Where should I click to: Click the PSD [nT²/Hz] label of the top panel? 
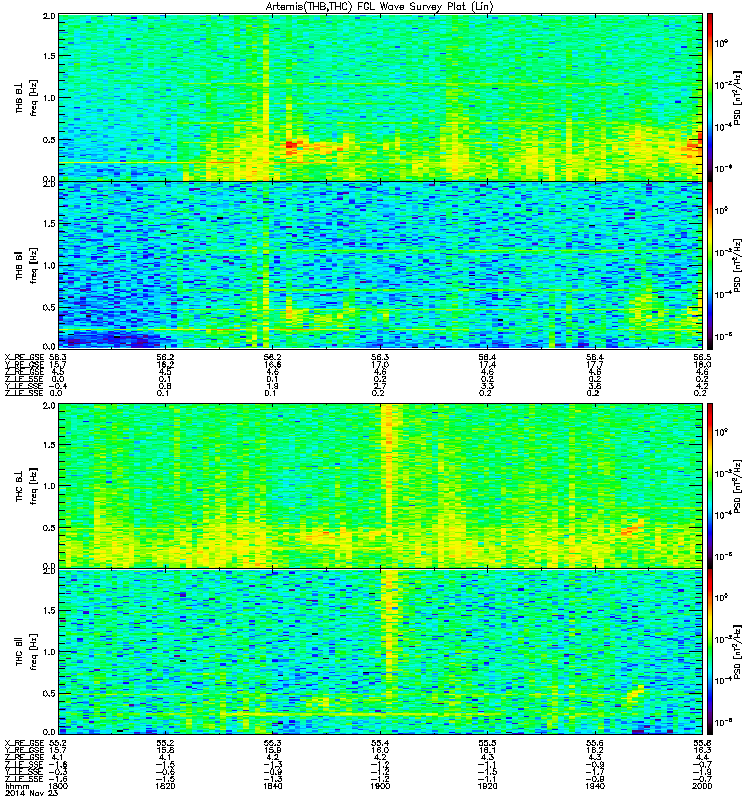[737, 98]
